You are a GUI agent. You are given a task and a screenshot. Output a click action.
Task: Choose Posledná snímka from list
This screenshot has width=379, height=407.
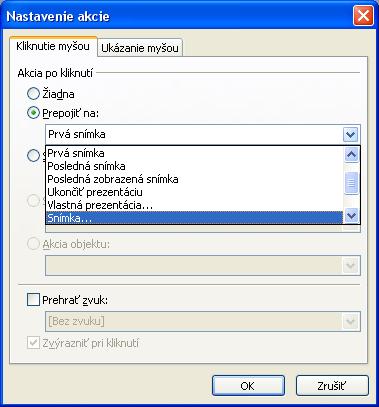click(194, 166)
